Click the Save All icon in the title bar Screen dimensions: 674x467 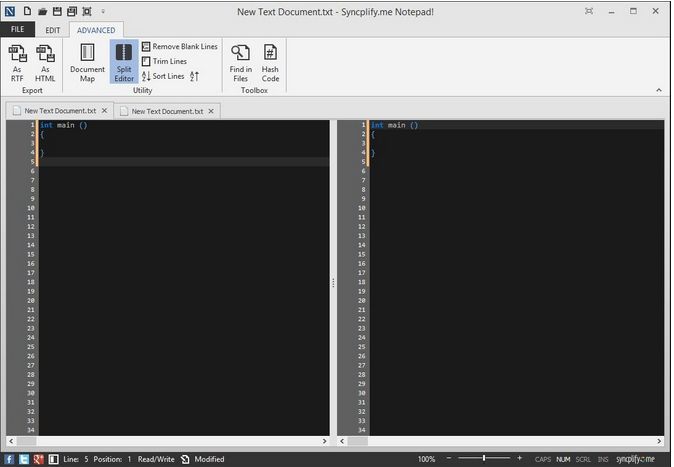[x=72, y=11]
